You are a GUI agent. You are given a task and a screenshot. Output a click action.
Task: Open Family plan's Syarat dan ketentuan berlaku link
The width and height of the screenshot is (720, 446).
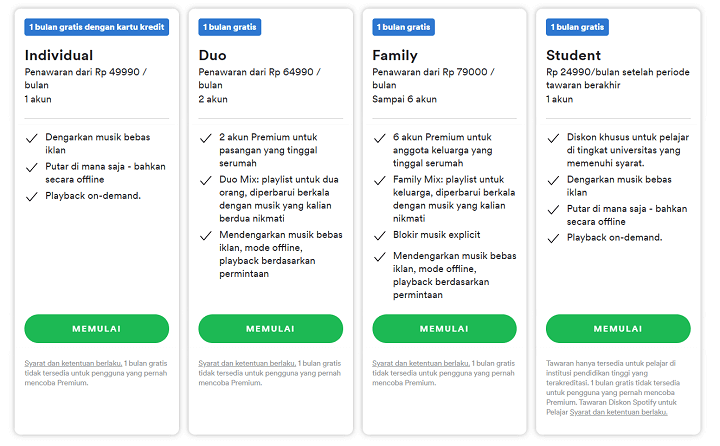[x=421, y=363]
